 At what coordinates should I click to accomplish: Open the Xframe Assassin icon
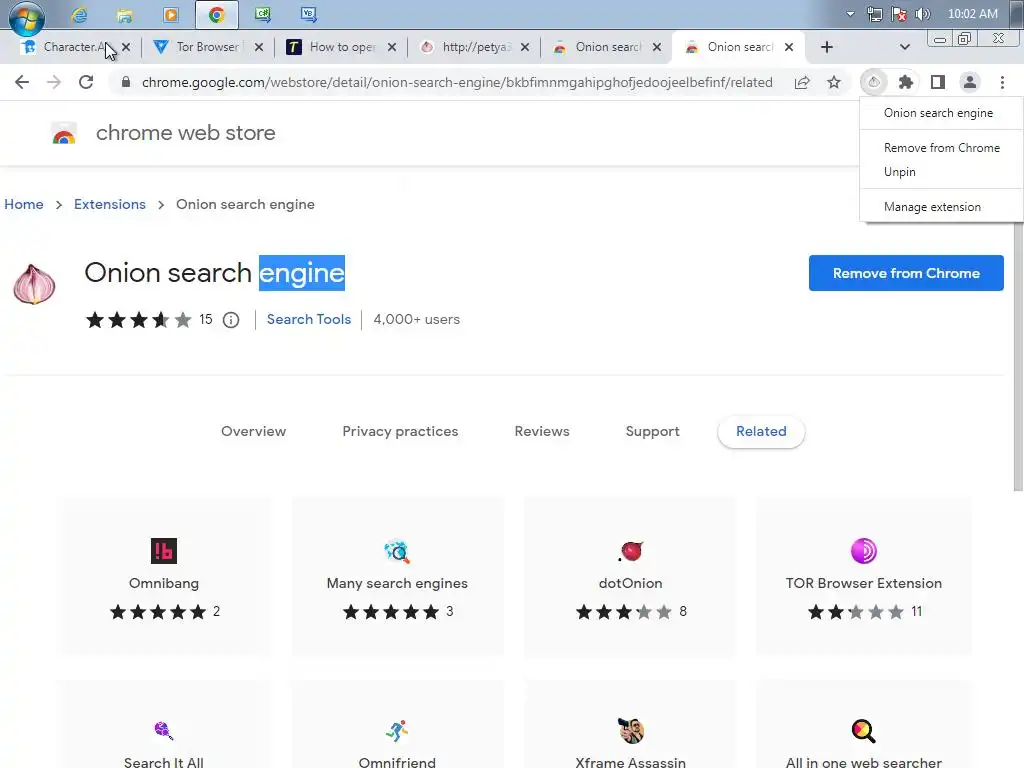(630, 731)
